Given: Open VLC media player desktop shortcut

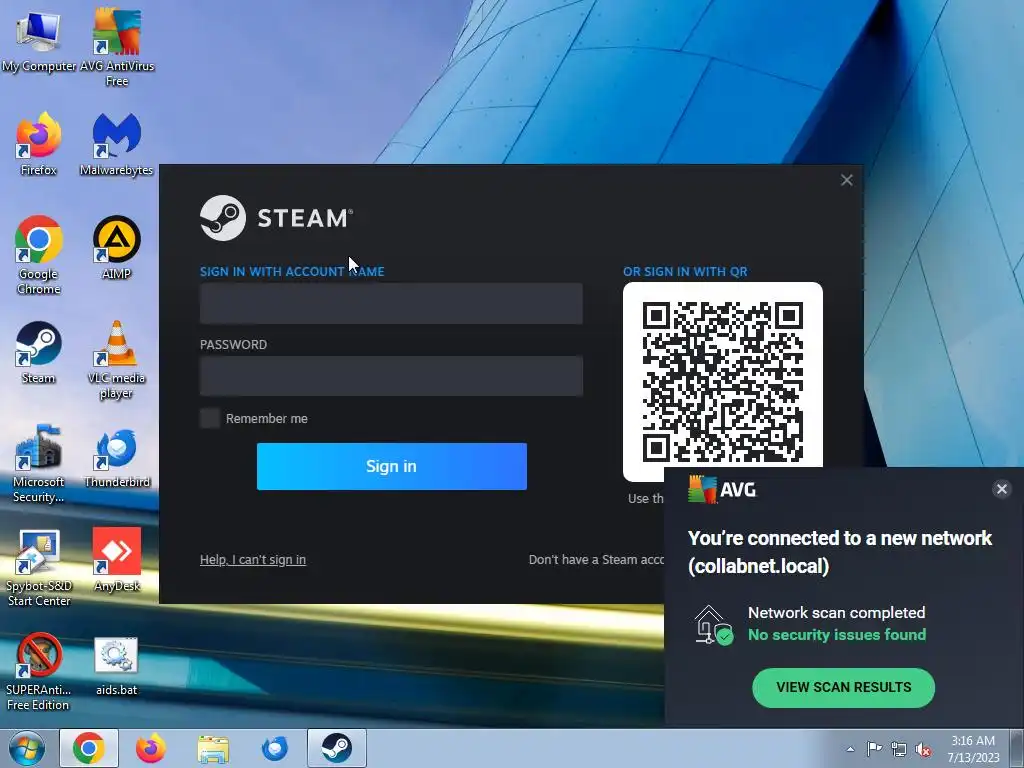Looking at the screenshot, I should (x=116, y=359).
